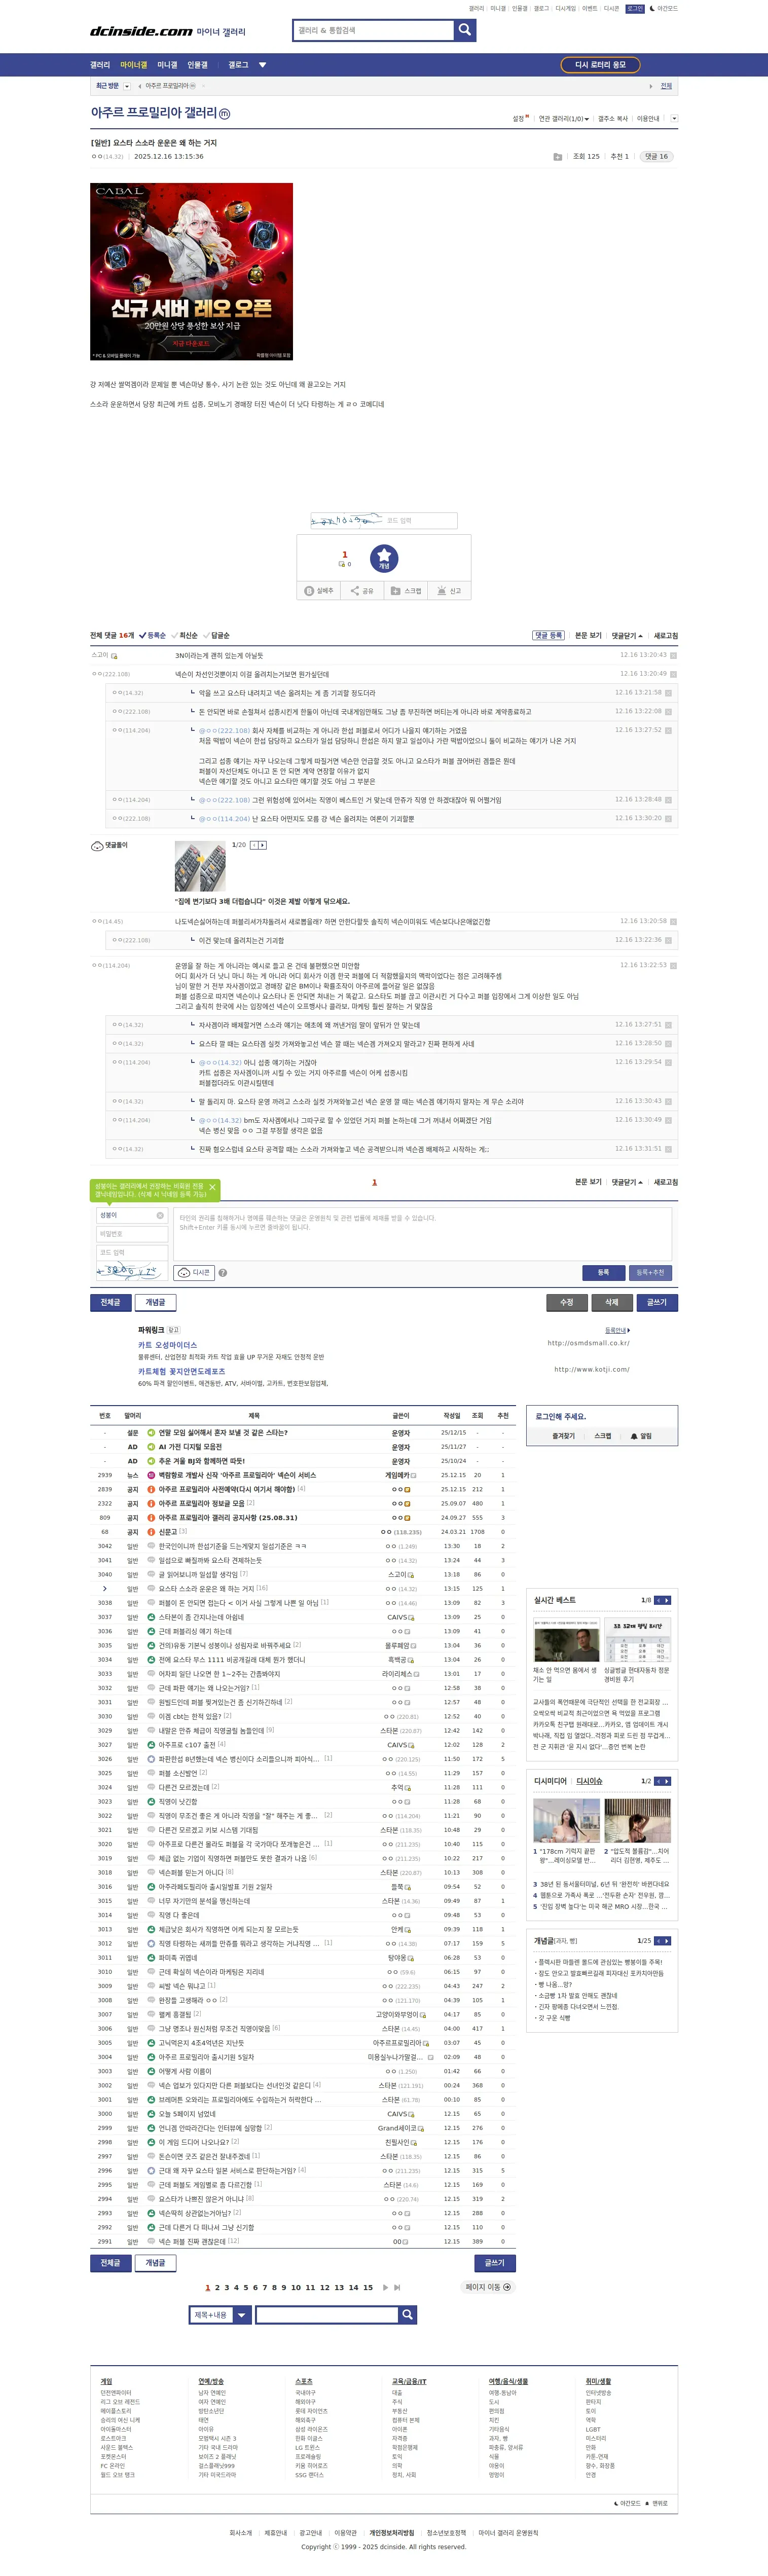Click the comment text area
The image size is (768, 2576).
(422, 1233)
